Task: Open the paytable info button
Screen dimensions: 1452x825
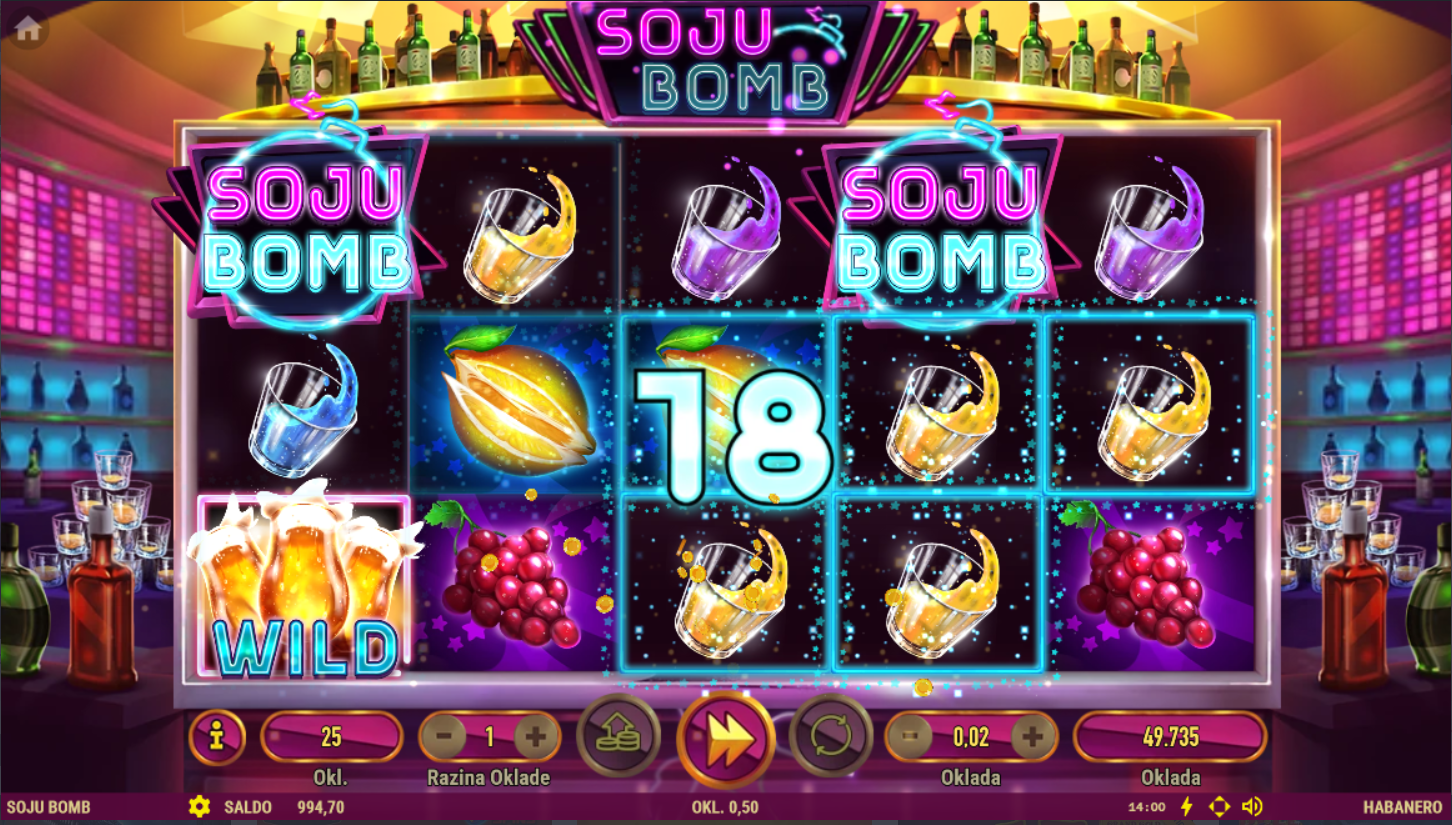Action: pyautogui.click(x=217, y=738)
